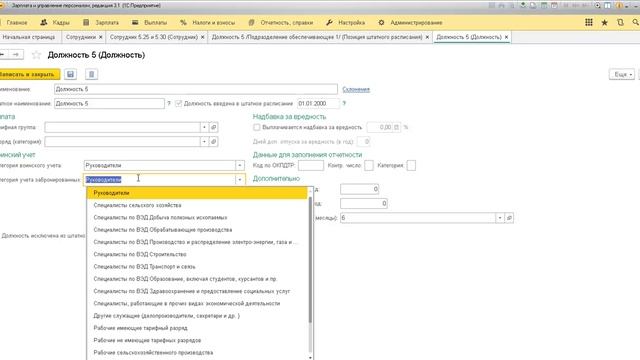
Task: Open the Кадры menu
Action: pyautogui.click(x=56, y=23)
